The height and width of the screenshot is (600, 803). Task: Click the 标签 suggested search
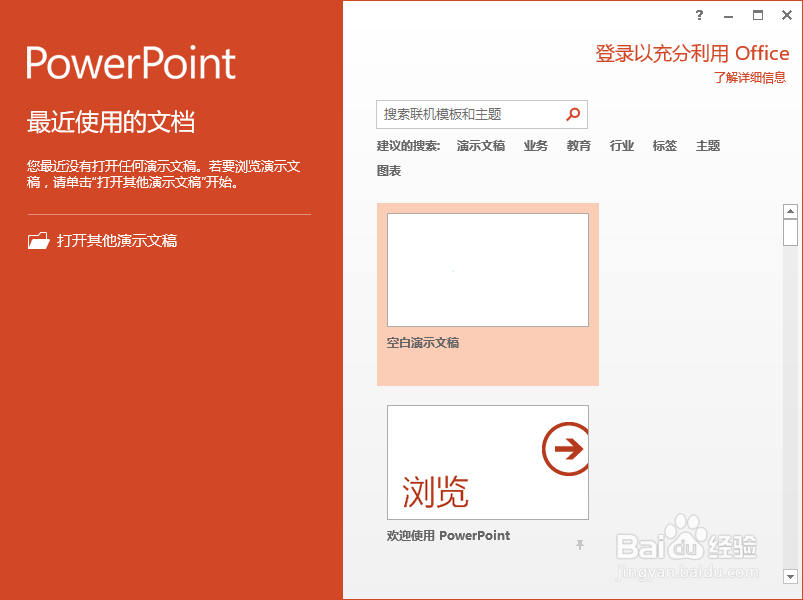tap(664, 145)
